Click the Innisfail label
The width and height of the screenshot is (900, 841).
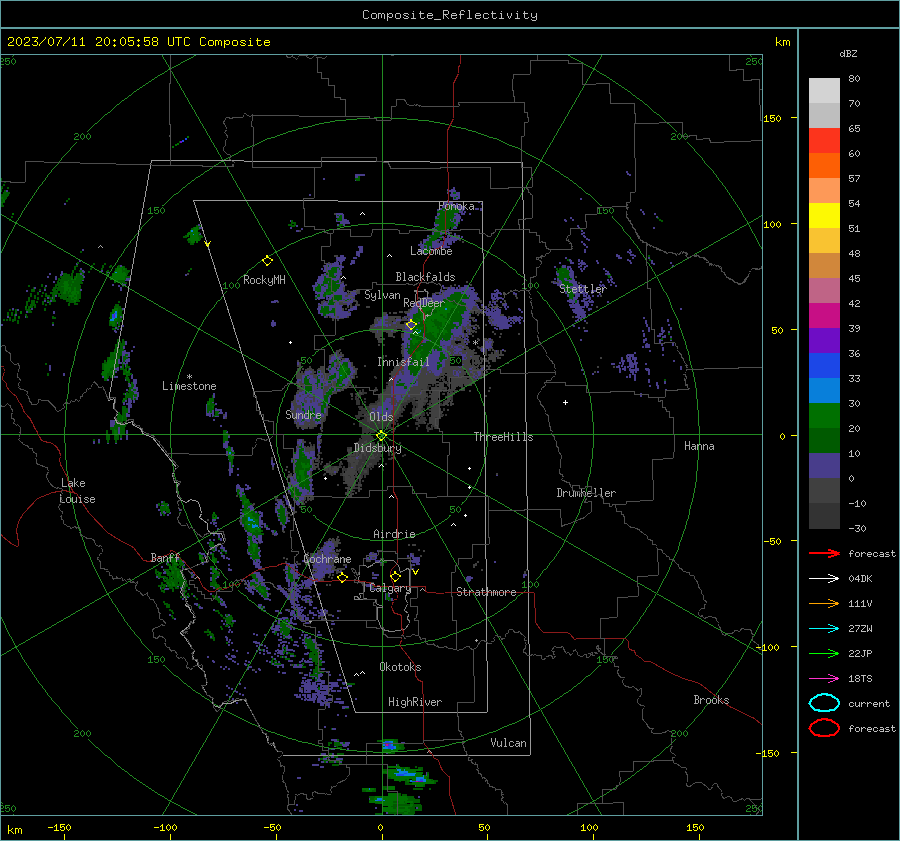[x=403, y=362]
